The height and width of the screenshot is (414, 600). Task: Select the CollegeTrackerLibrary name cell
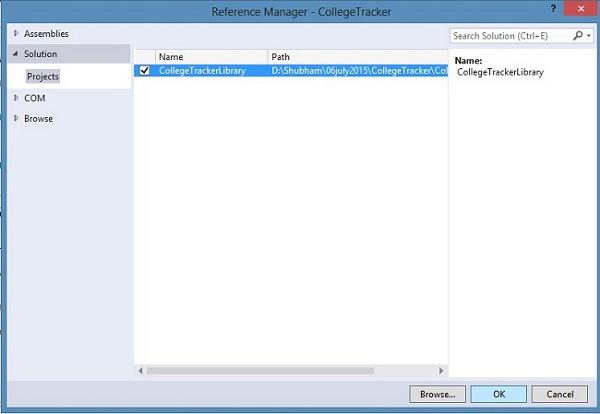(x=202, y=71)
